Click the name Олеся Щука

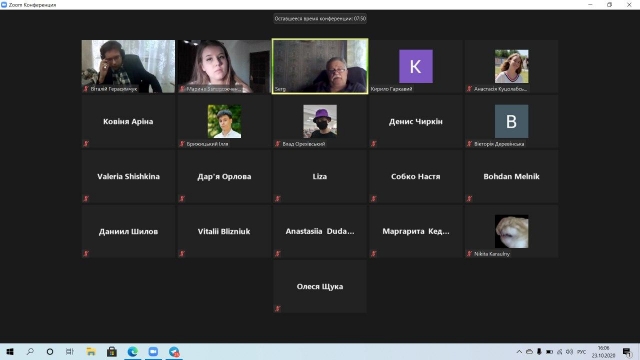320,287
